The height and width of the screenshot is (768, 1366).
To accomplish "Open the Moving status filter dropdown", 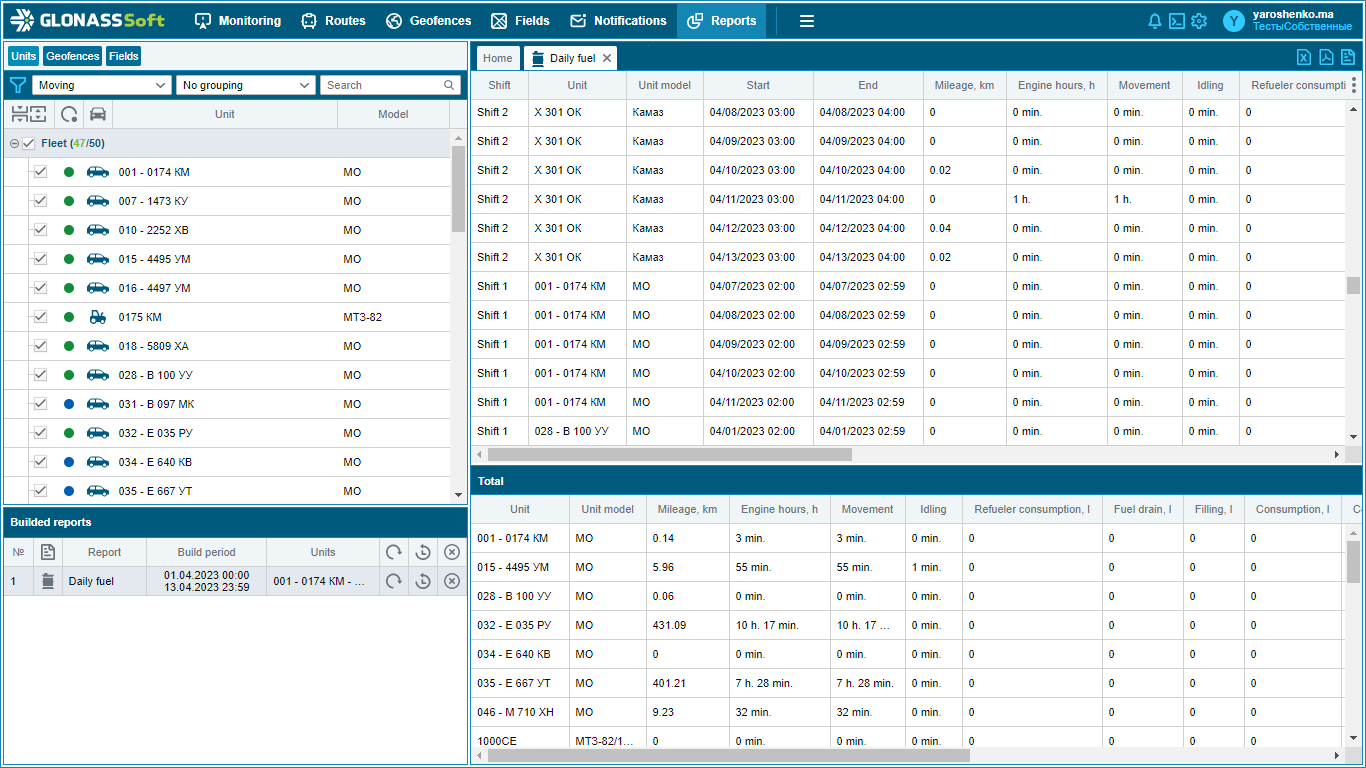I will coord(102,85).
